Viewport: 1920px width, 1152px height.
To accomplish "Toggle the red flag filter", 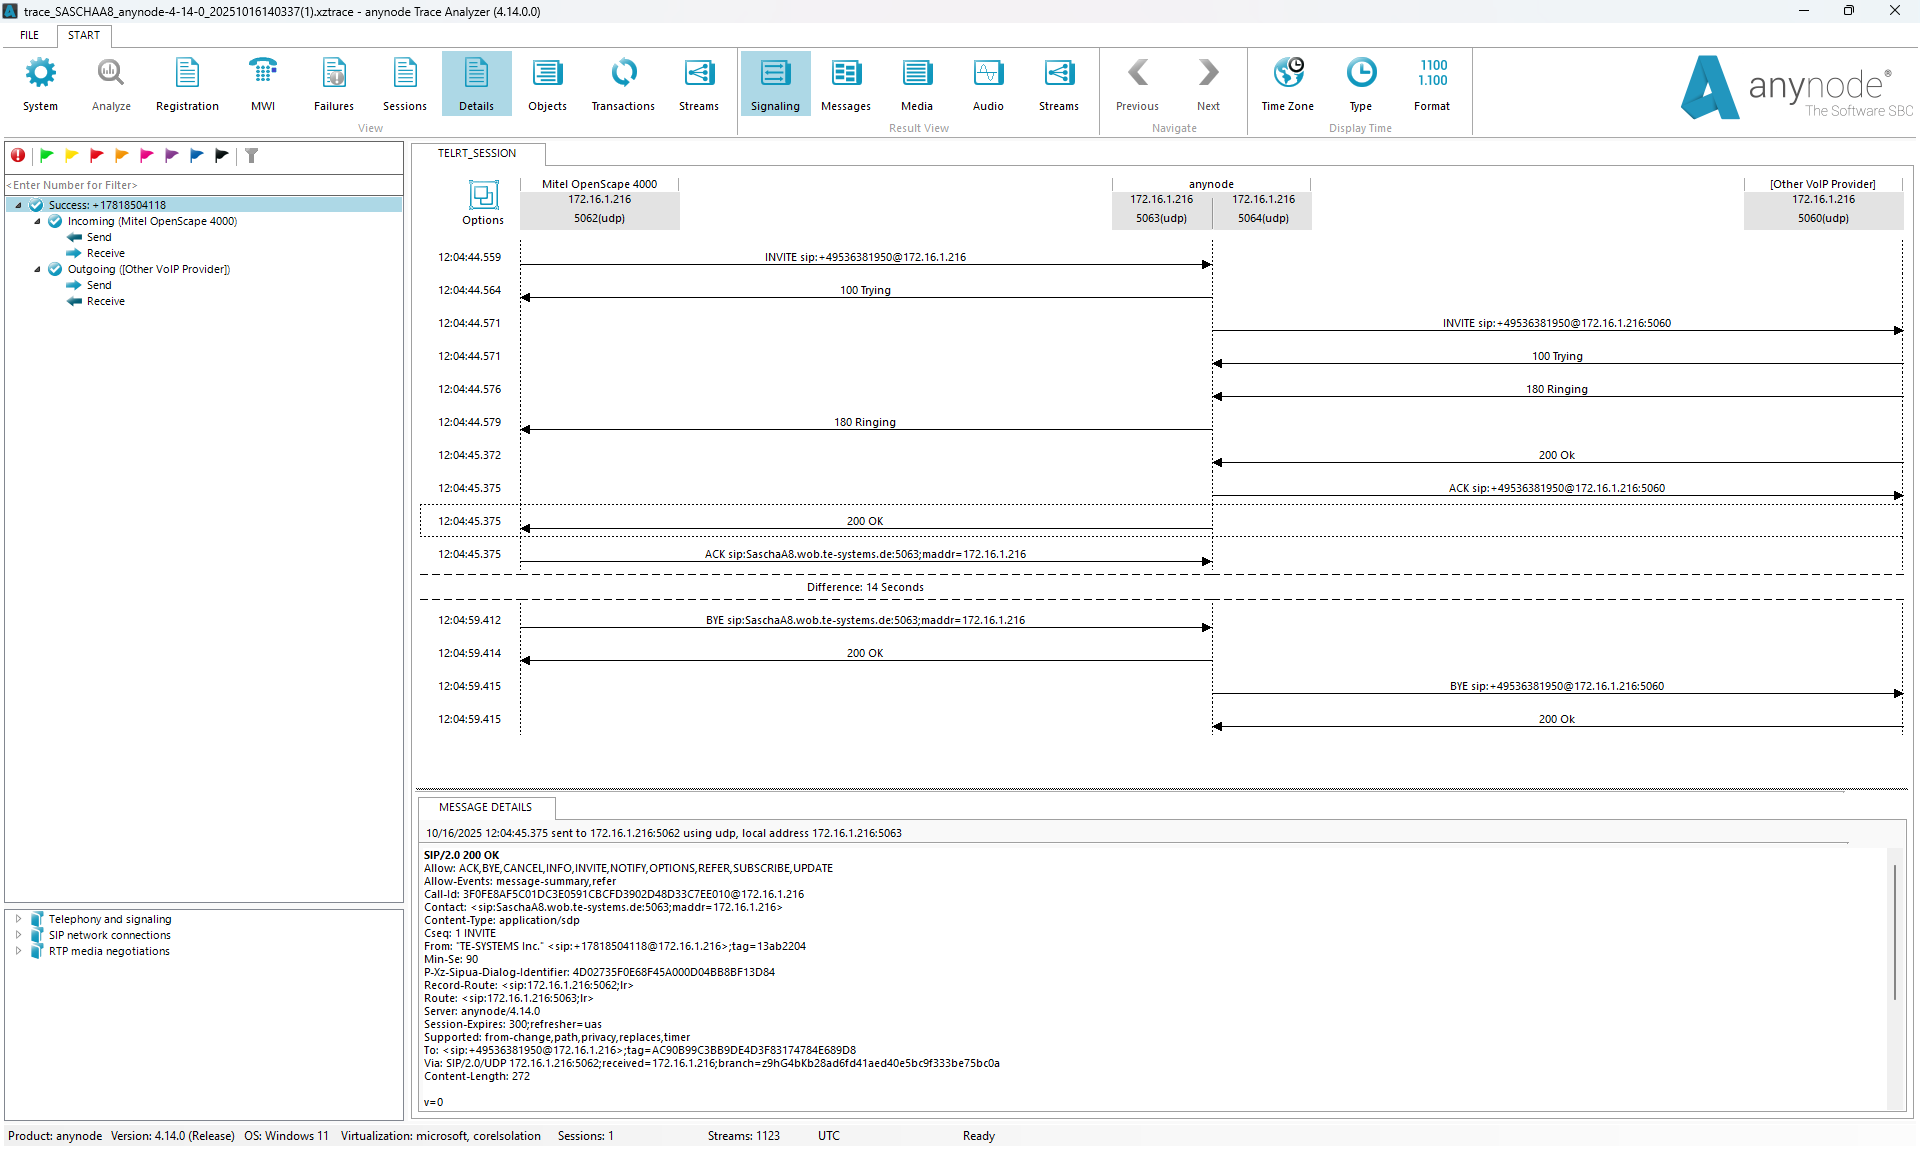I will click(96, 156).
